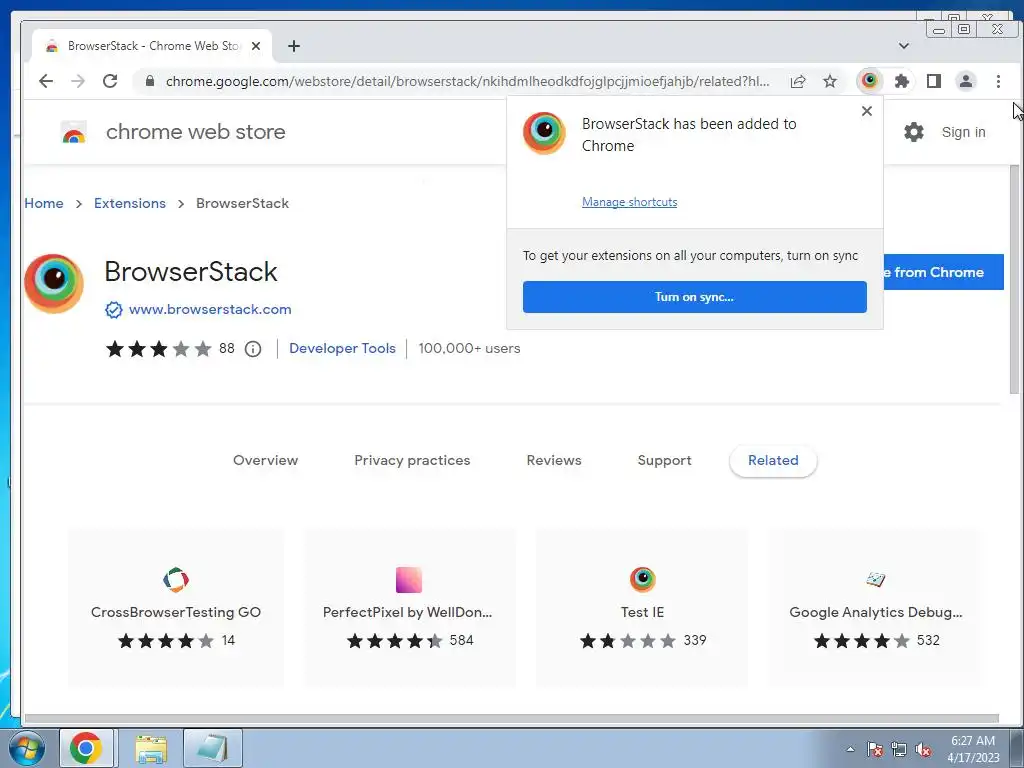Image resolution: width=1024 pixels, height=768 pixels.
Task: Switch to Privacy practices tab
Action: [x=412, y=460]
